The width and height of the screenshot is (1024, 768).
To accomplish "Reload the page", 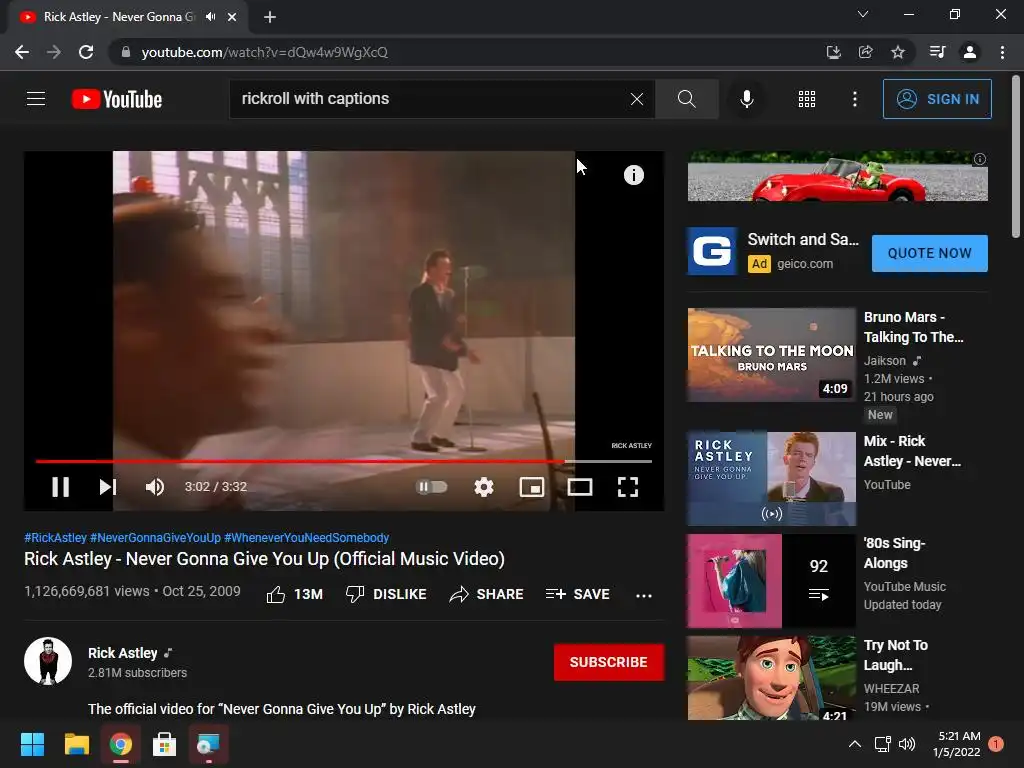I will (x=86, y=52).
